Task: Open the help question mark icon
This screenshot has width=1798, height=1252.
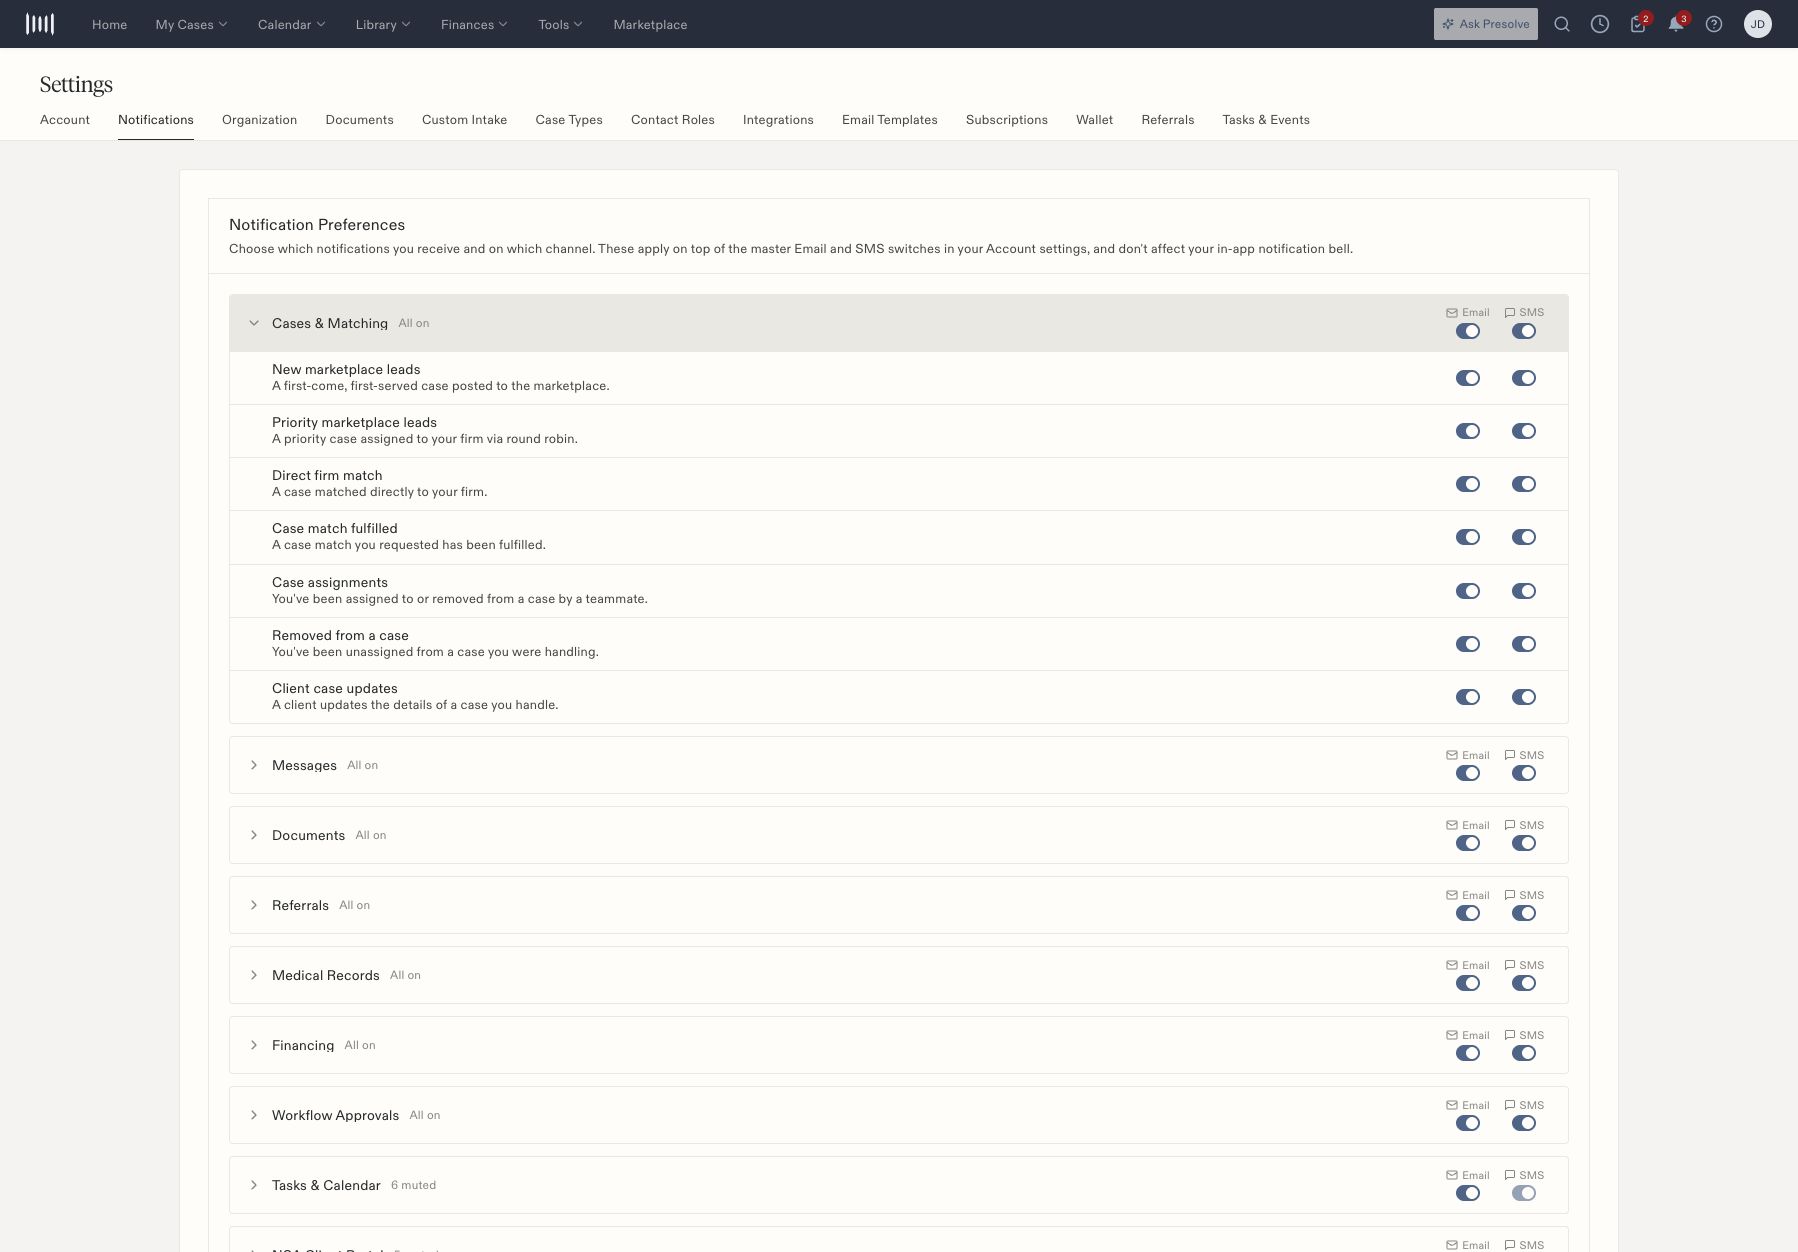Action: [x=1714, y=24]
